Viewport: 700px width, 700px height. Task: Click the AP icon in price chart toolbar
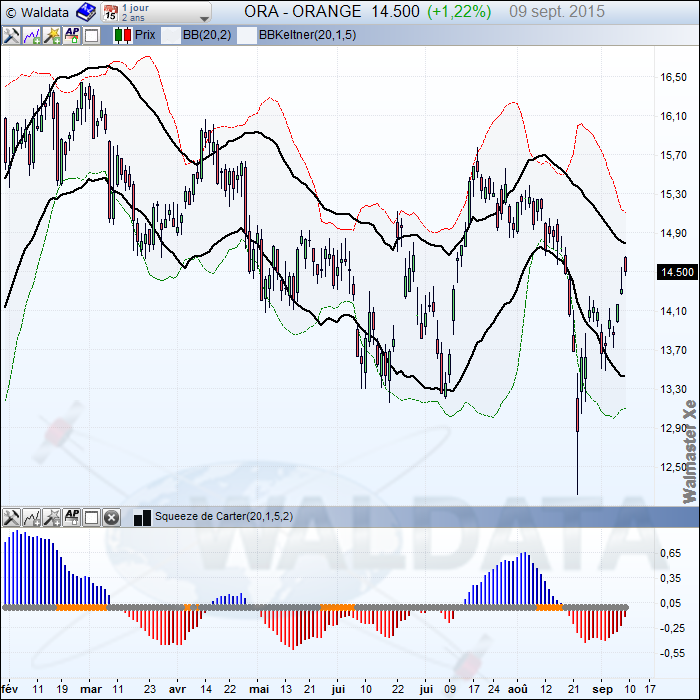point(72,35)
